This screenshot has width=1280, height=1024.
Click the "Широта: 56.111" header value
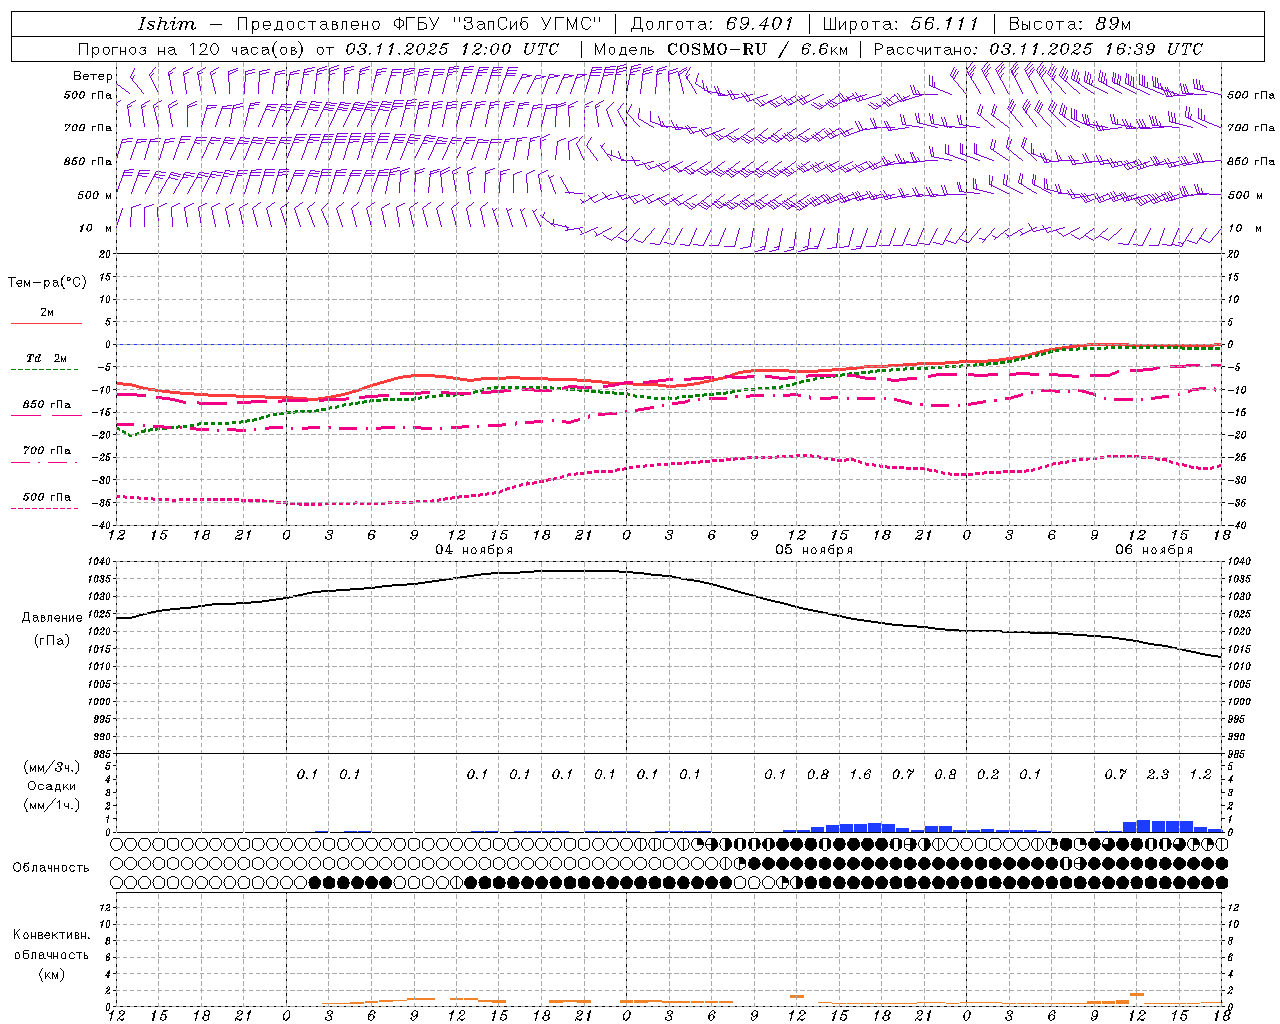click(900, 24)
